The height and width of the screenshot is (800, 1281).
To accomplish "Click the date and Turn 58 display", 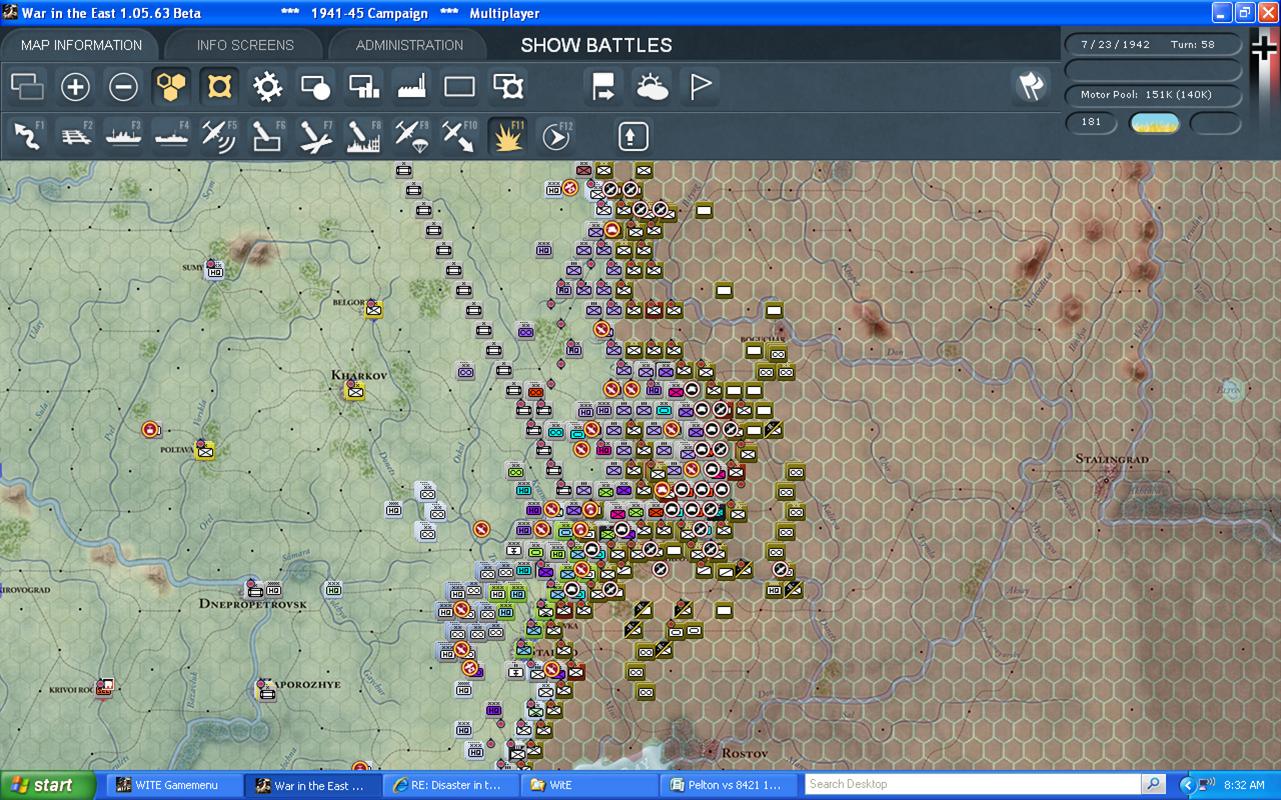I will [x=1153, y=44].
